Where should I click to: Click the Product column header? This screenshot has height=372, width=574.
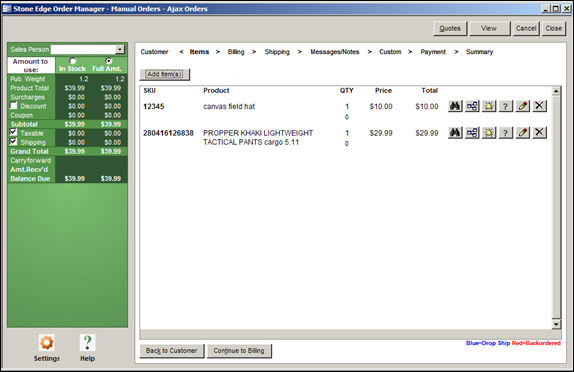(x=216, y=90)
